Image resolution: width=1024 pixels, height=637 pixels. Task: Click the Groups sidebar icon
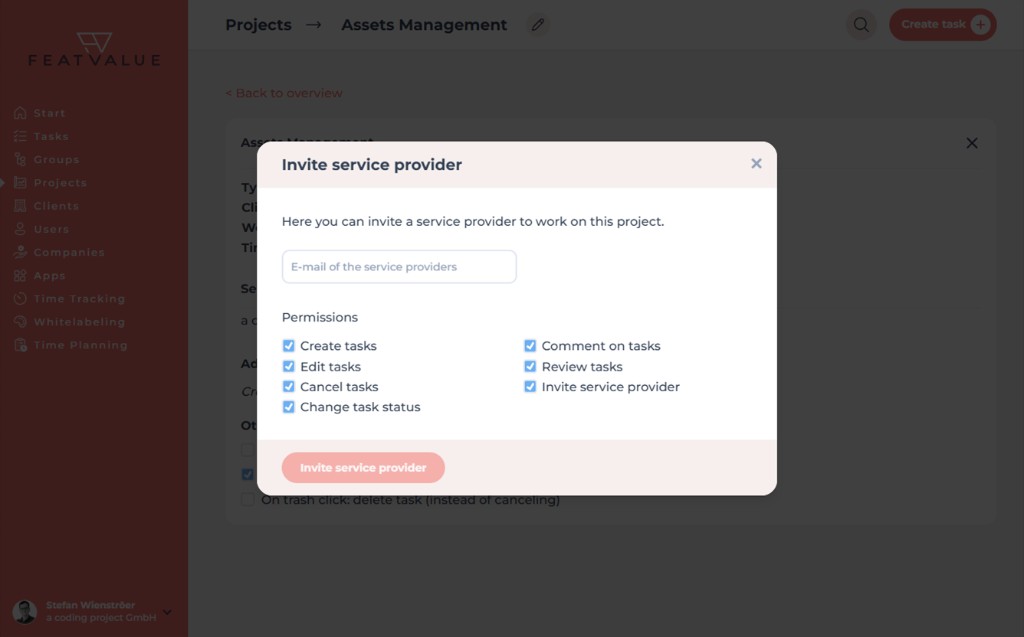point(20,160)
